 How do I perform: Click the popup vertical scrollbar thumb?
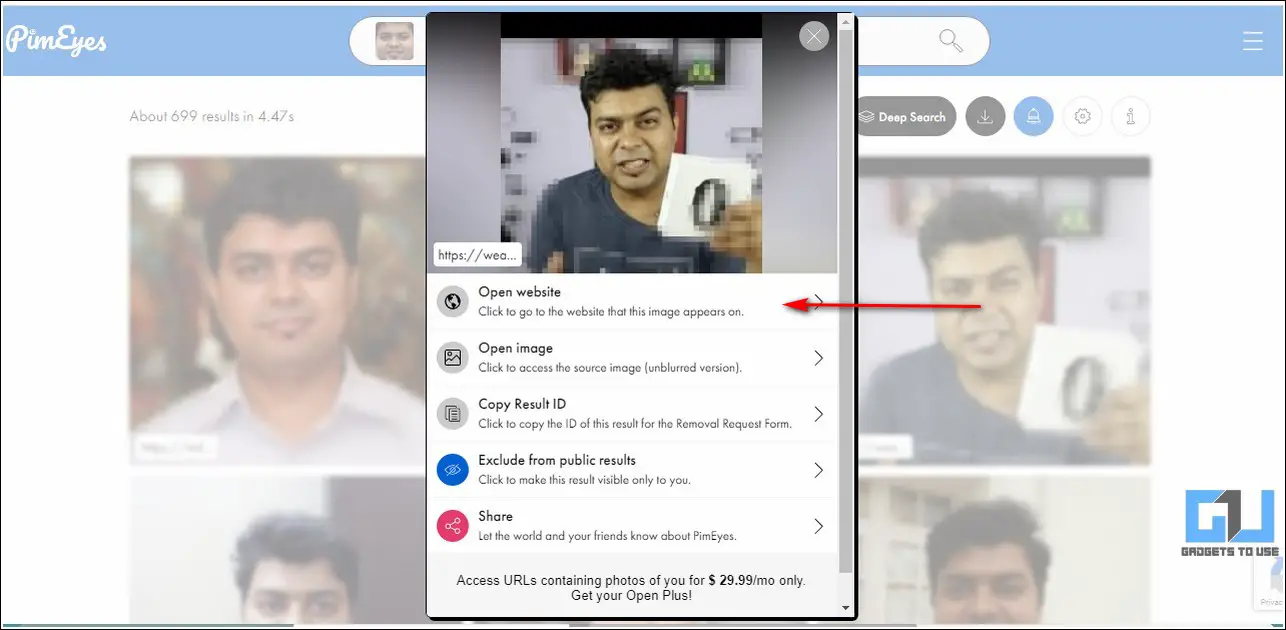point(846,300)
